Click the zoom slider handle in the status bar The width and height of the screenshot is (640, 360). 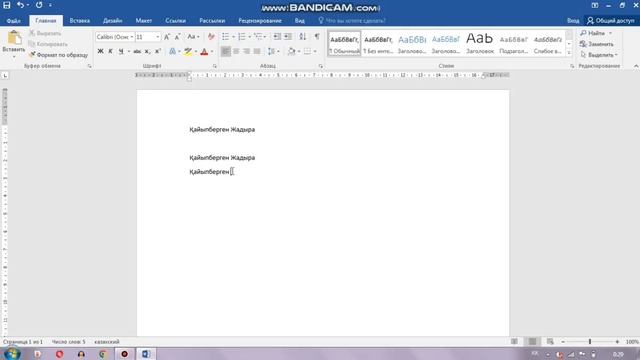tap(590, 342)
